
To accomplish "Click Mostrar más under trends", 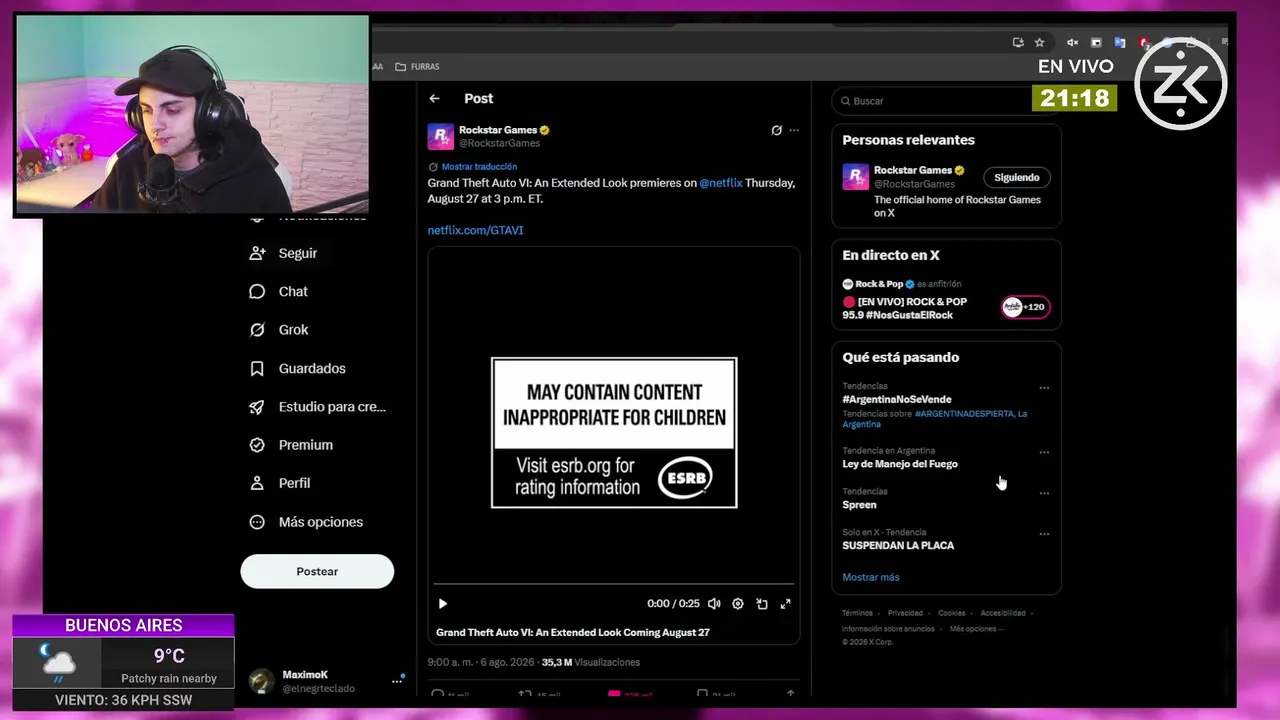I will tap(870, 577).
